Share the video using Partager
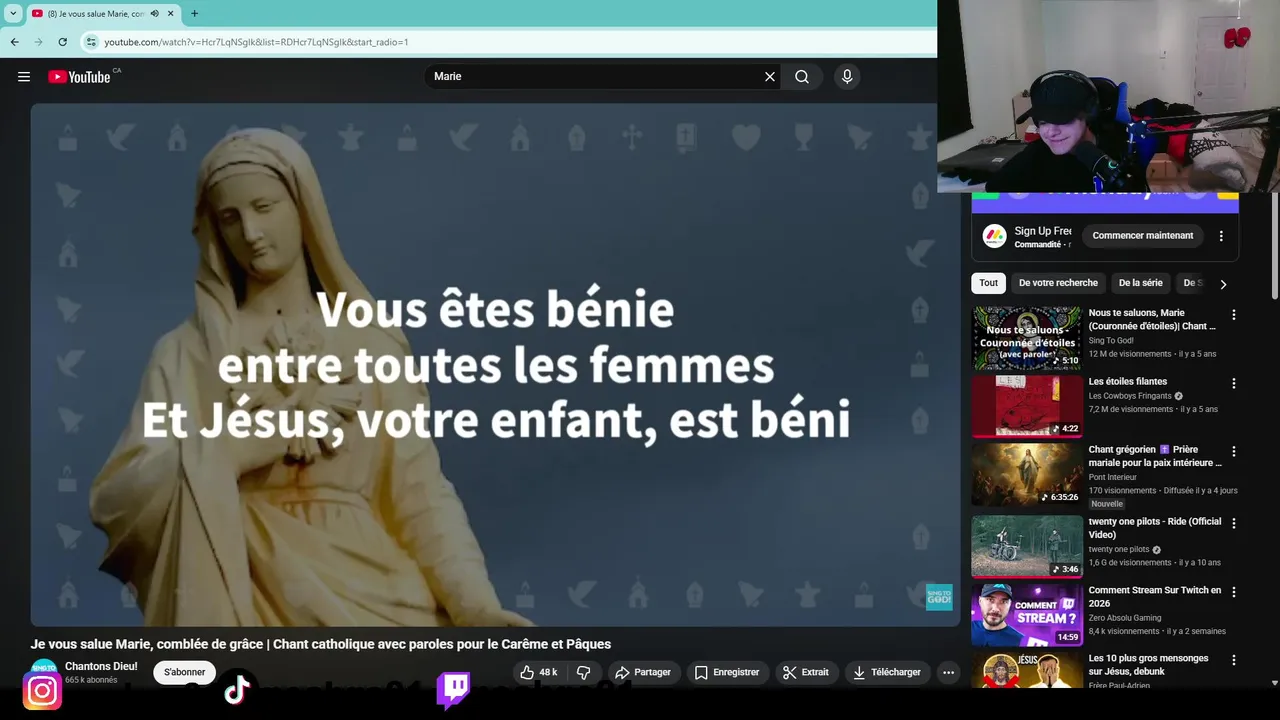 click(x=643, y=672)
